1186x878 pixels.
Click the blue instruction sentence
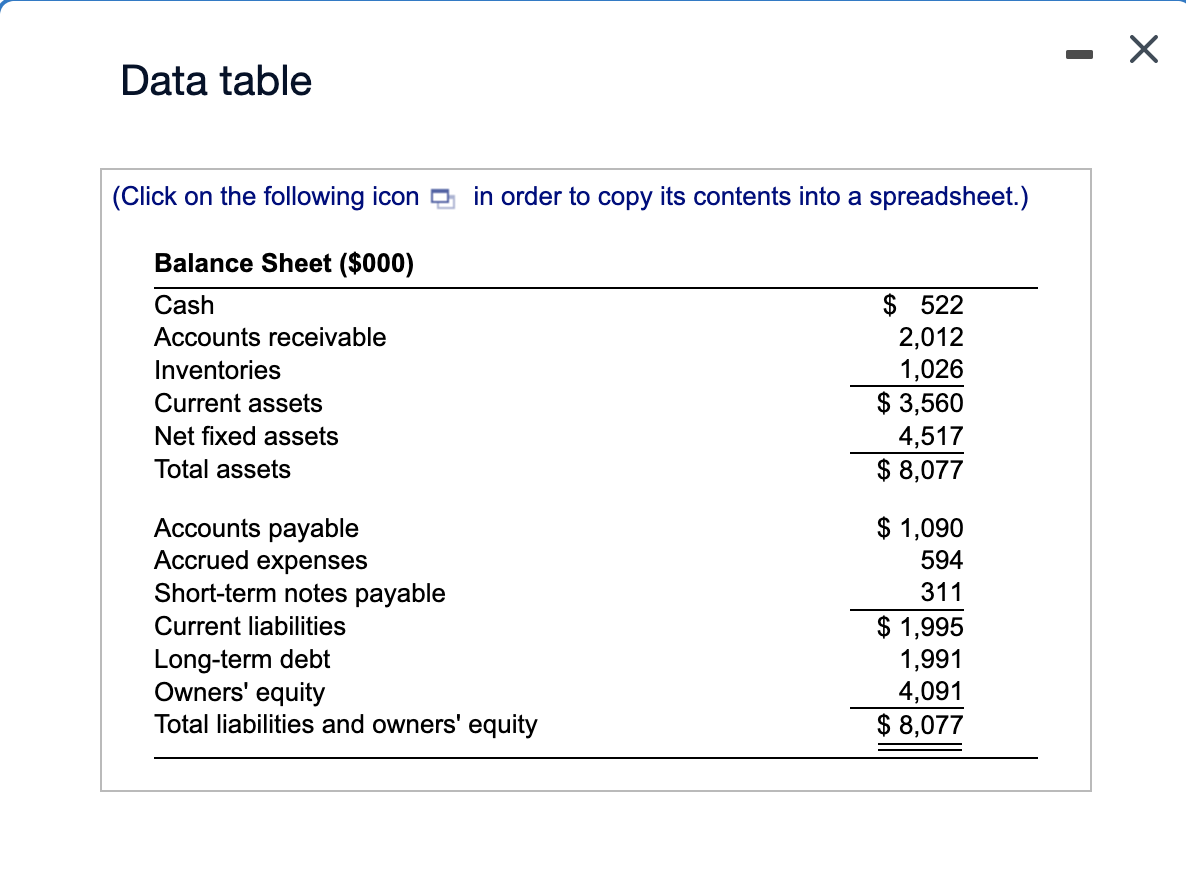coord(570,196)
